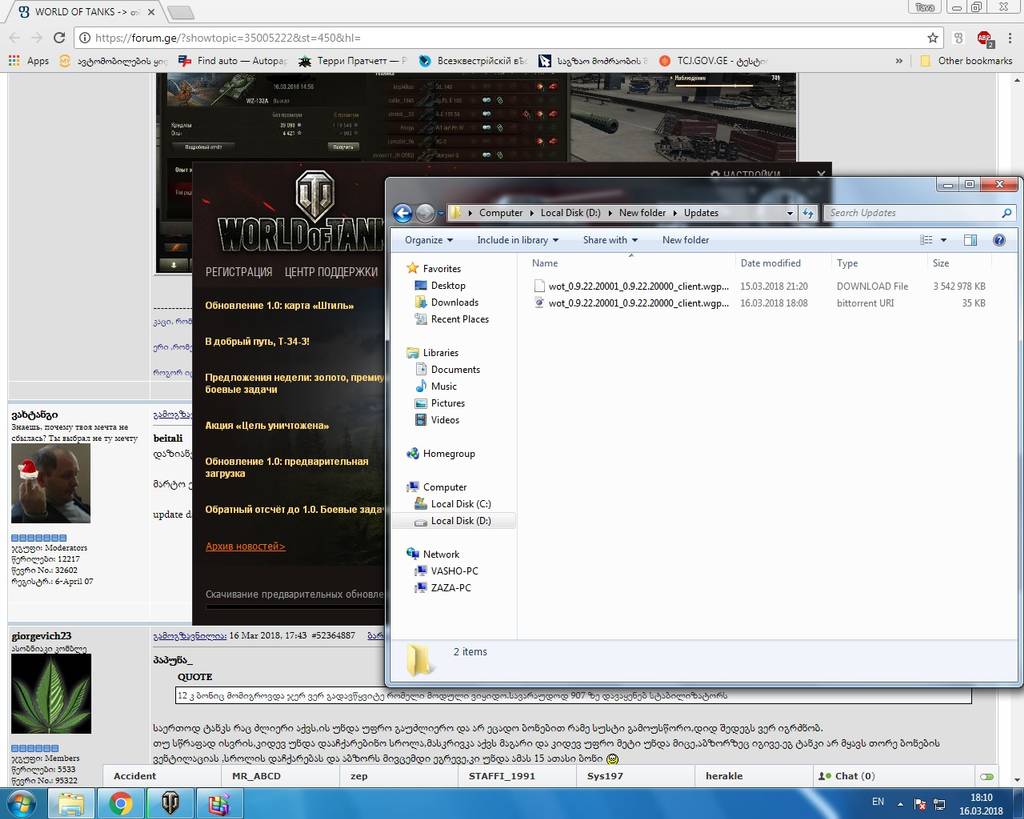Viewport: 1024px width, 819px height.
Task: Open forum Chat (0) panel
Action: point(847,776)
